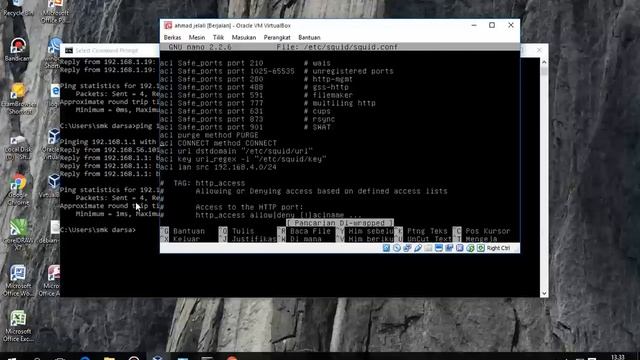Click the VirtualBox icon on the taskbar
640x360 pixels.
pos(158,357)
